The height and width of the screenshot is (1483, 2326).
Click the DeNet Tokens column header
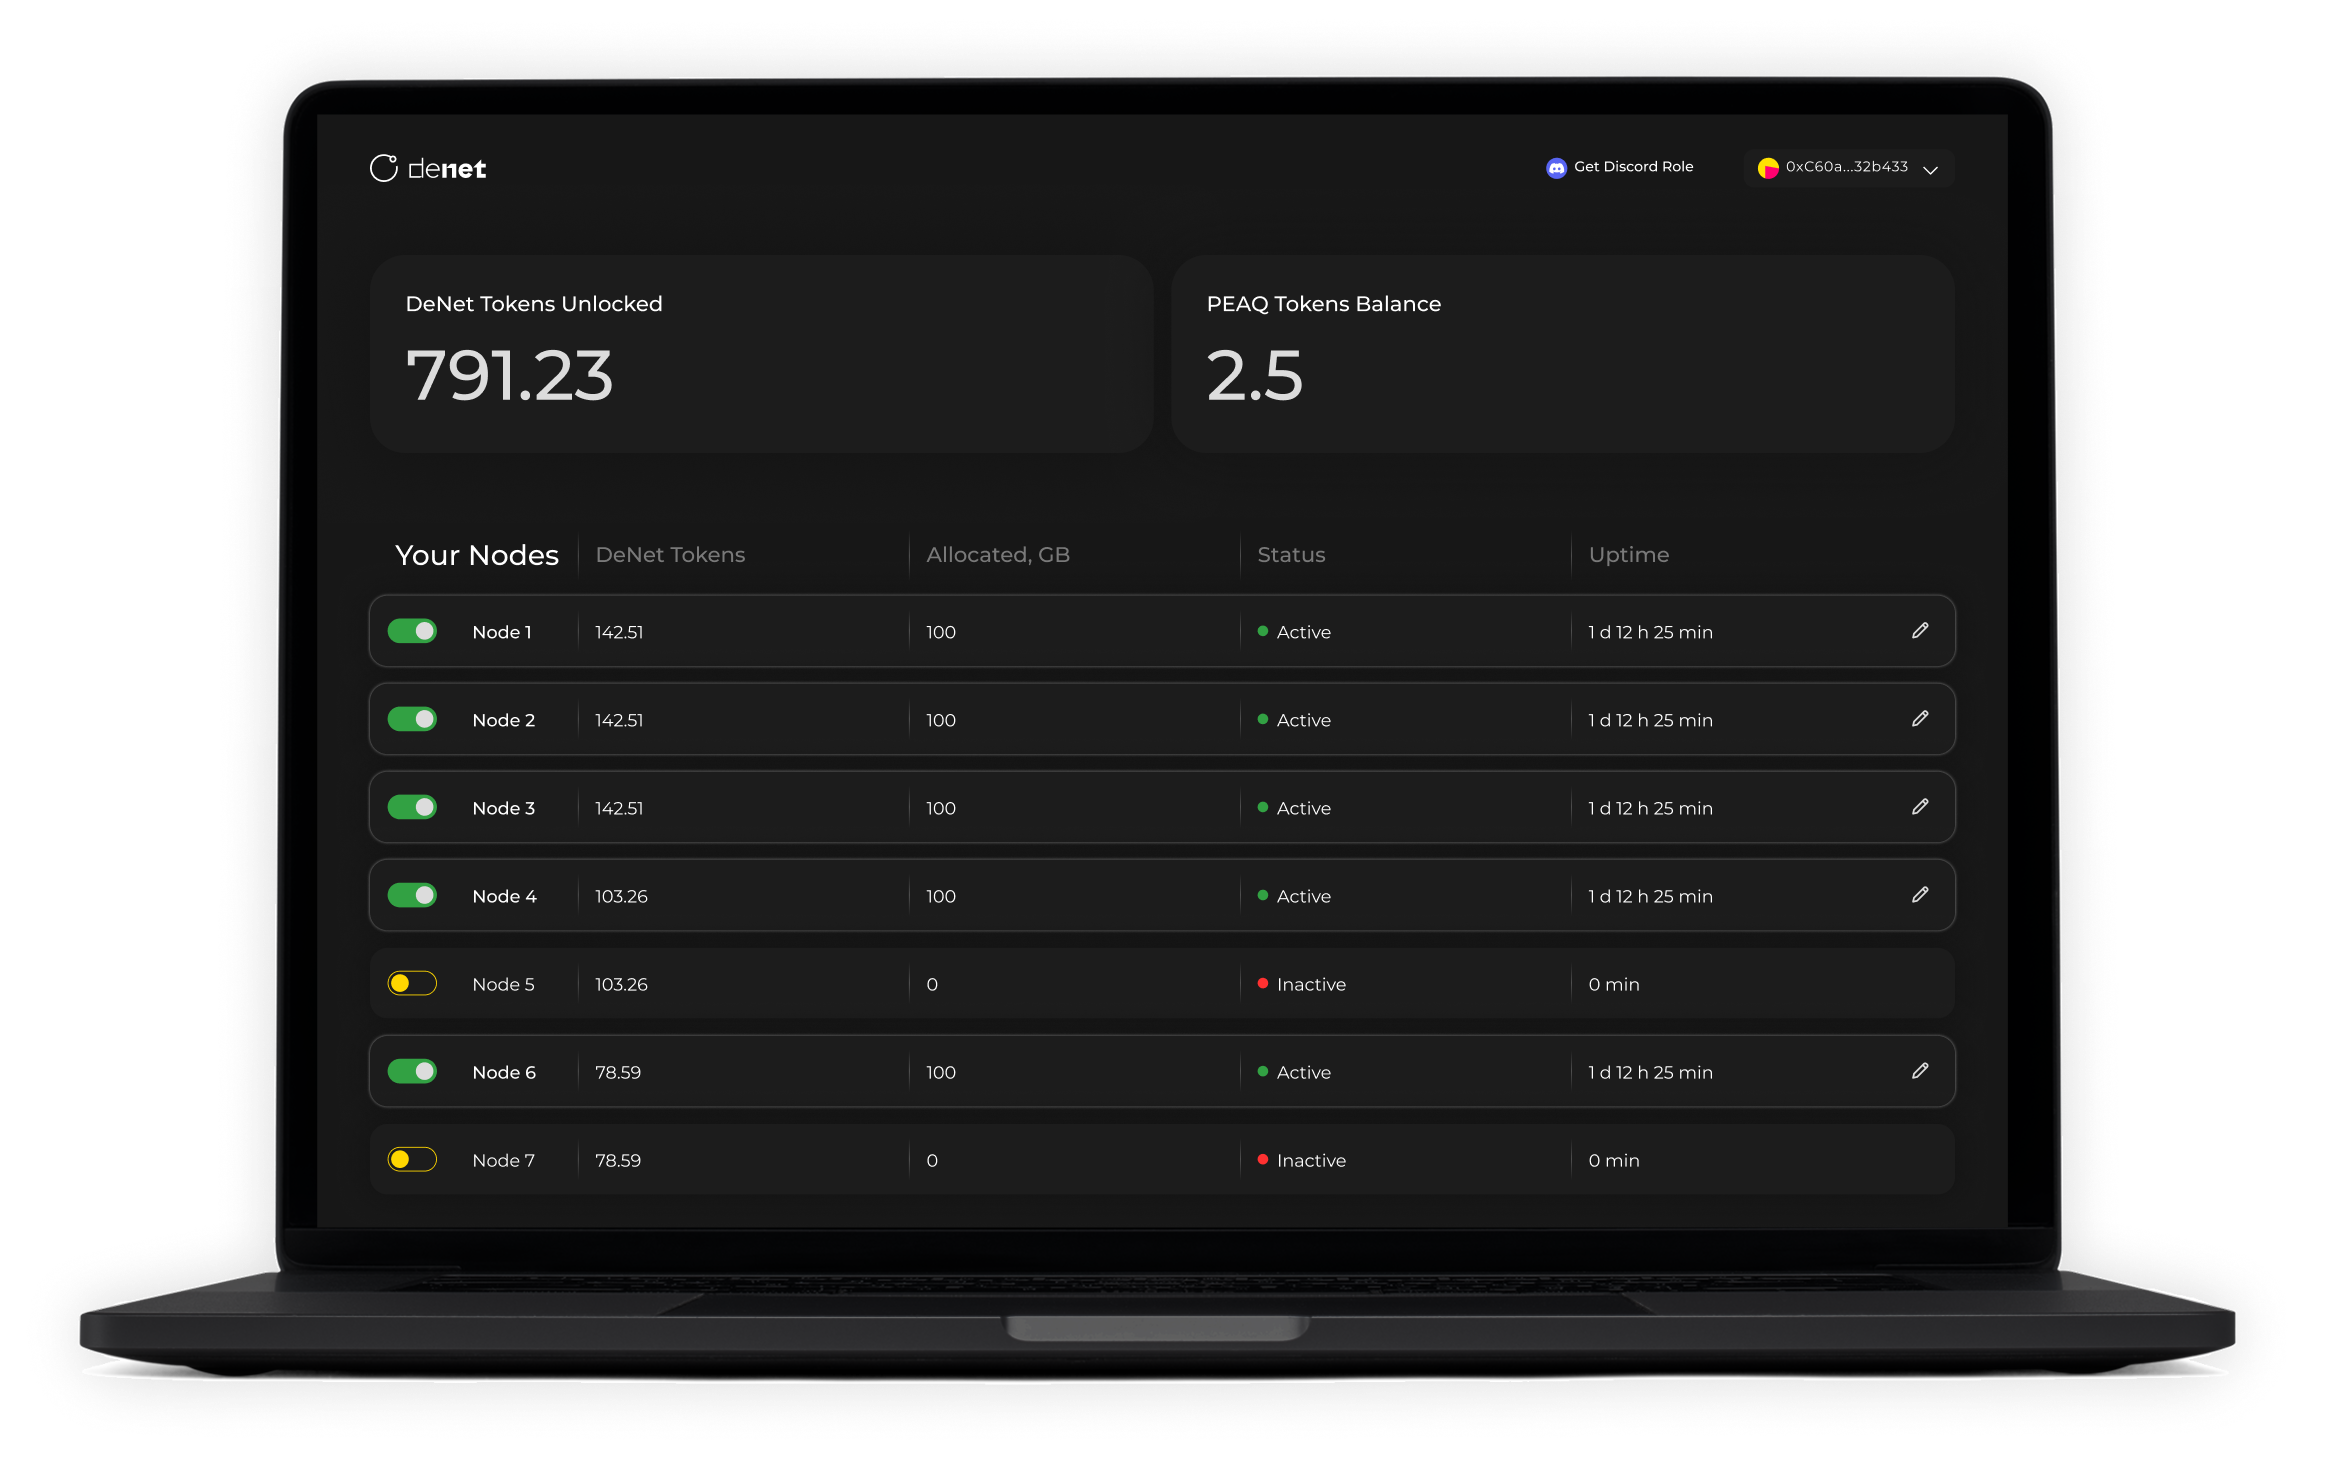pos(670,555)
